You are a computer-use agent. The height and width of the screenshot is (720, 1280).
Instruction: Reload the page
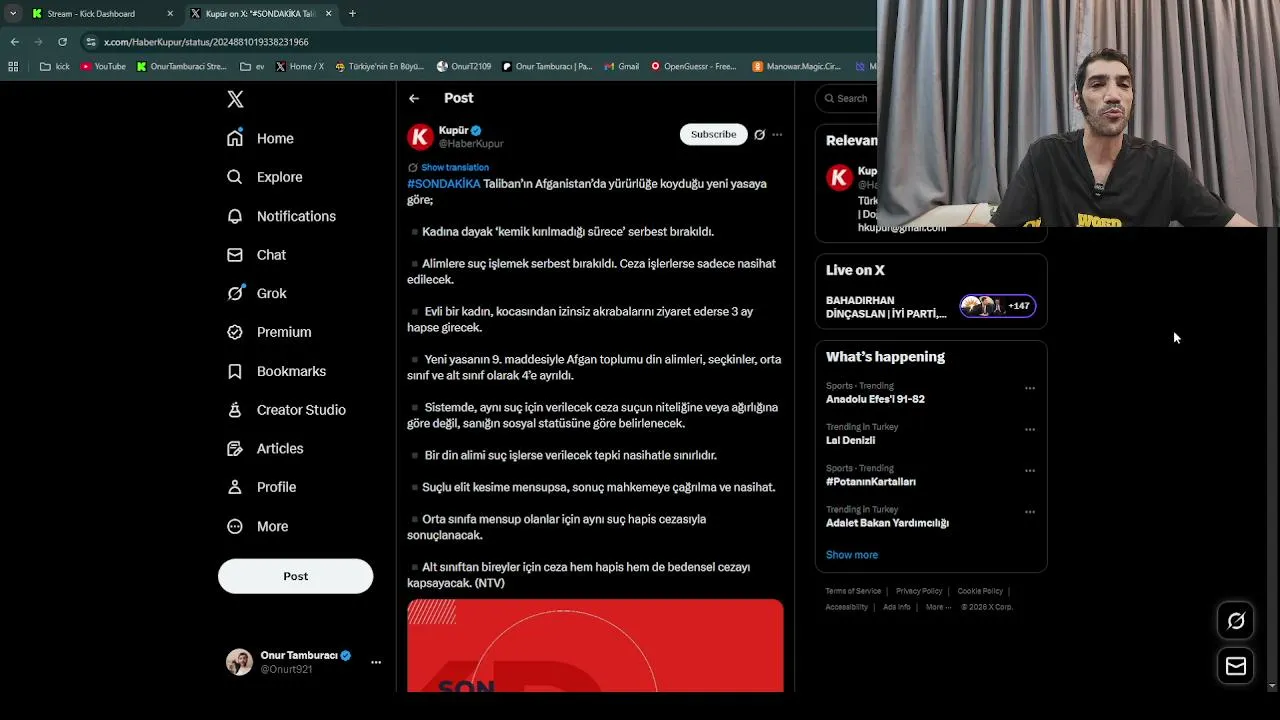click(62, 42)
